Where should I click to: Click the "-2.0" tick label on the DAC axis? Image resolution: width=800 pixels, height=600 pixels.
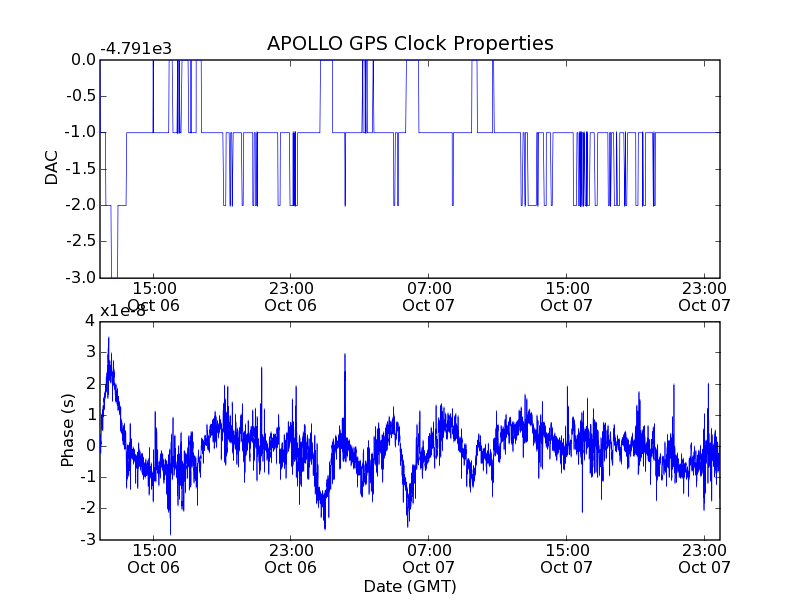pyautogui.click(x=81, y=205)
